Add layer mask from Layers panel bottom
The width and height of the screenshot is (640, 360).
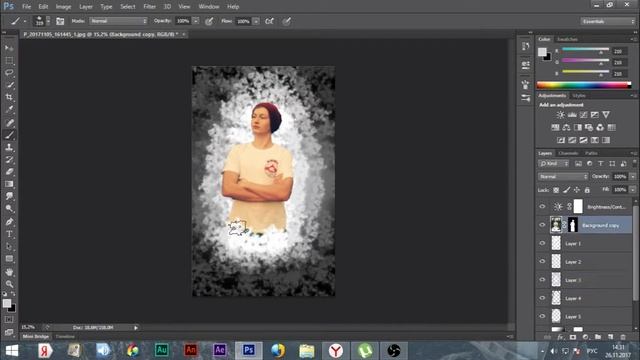(573, 337)
